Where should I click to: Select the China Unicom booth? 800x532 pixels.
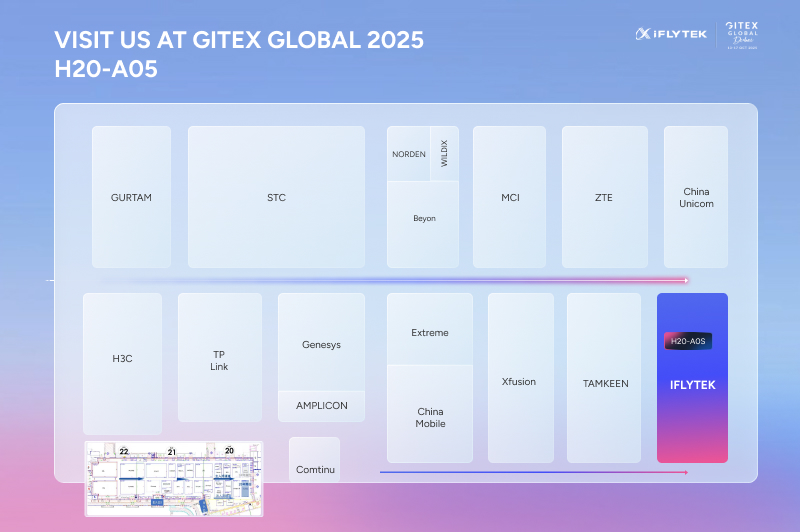coord(696,197)
